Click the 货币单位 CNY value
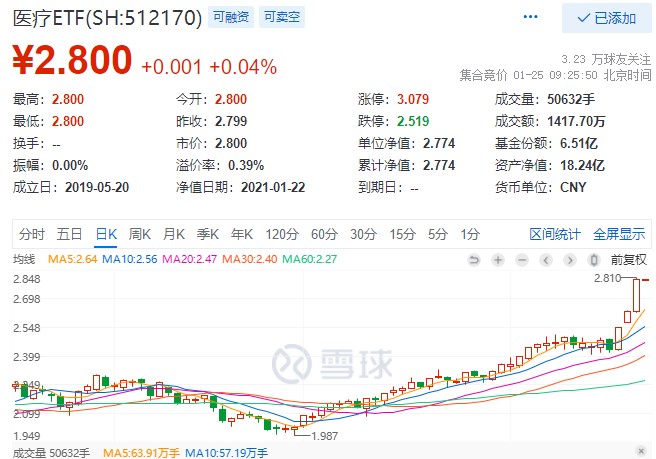This screenshot has width=656, height=459. tap(573, 187)
